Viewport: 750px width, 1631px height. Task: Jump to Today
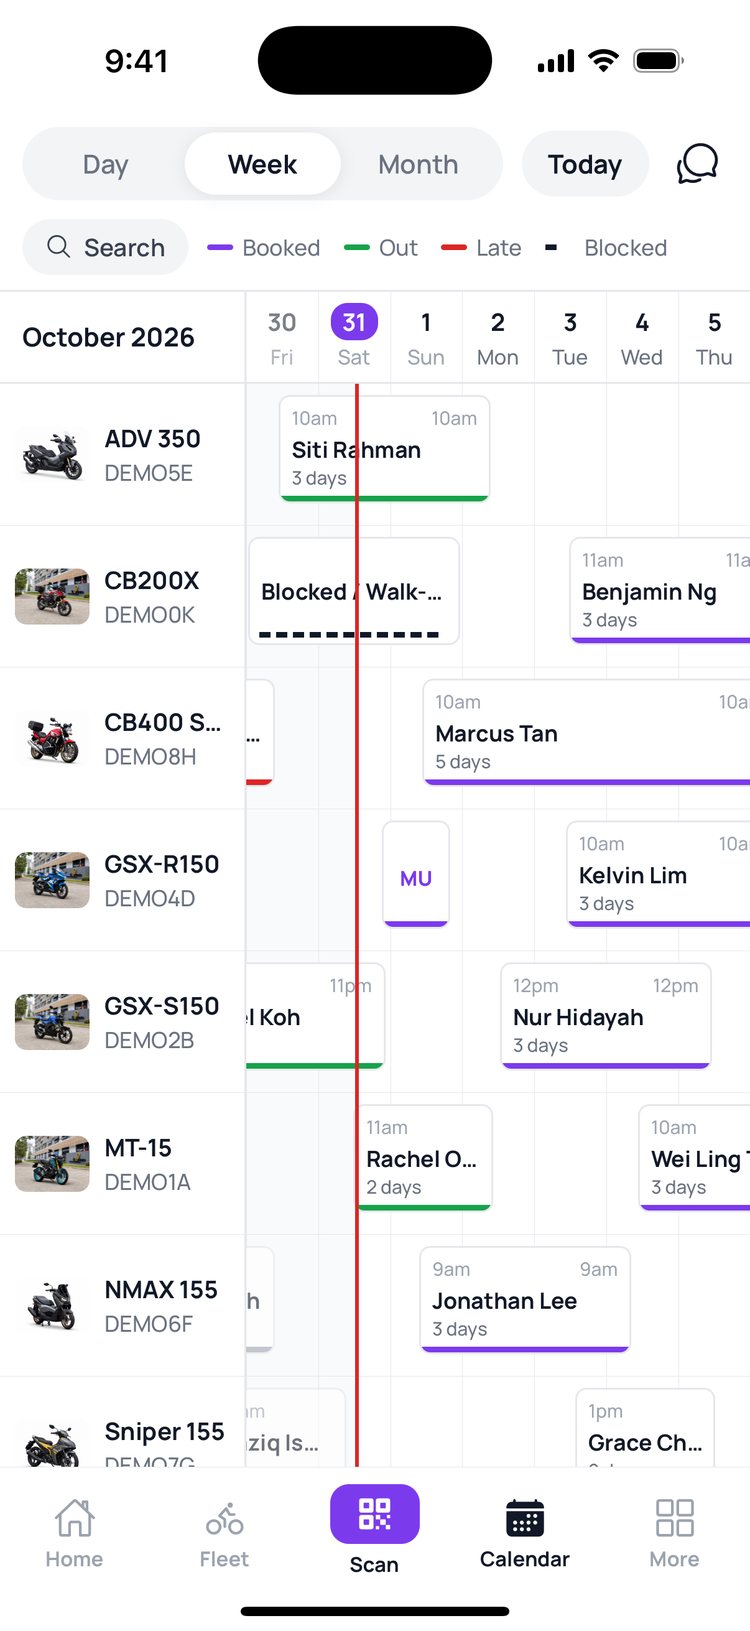585,164
